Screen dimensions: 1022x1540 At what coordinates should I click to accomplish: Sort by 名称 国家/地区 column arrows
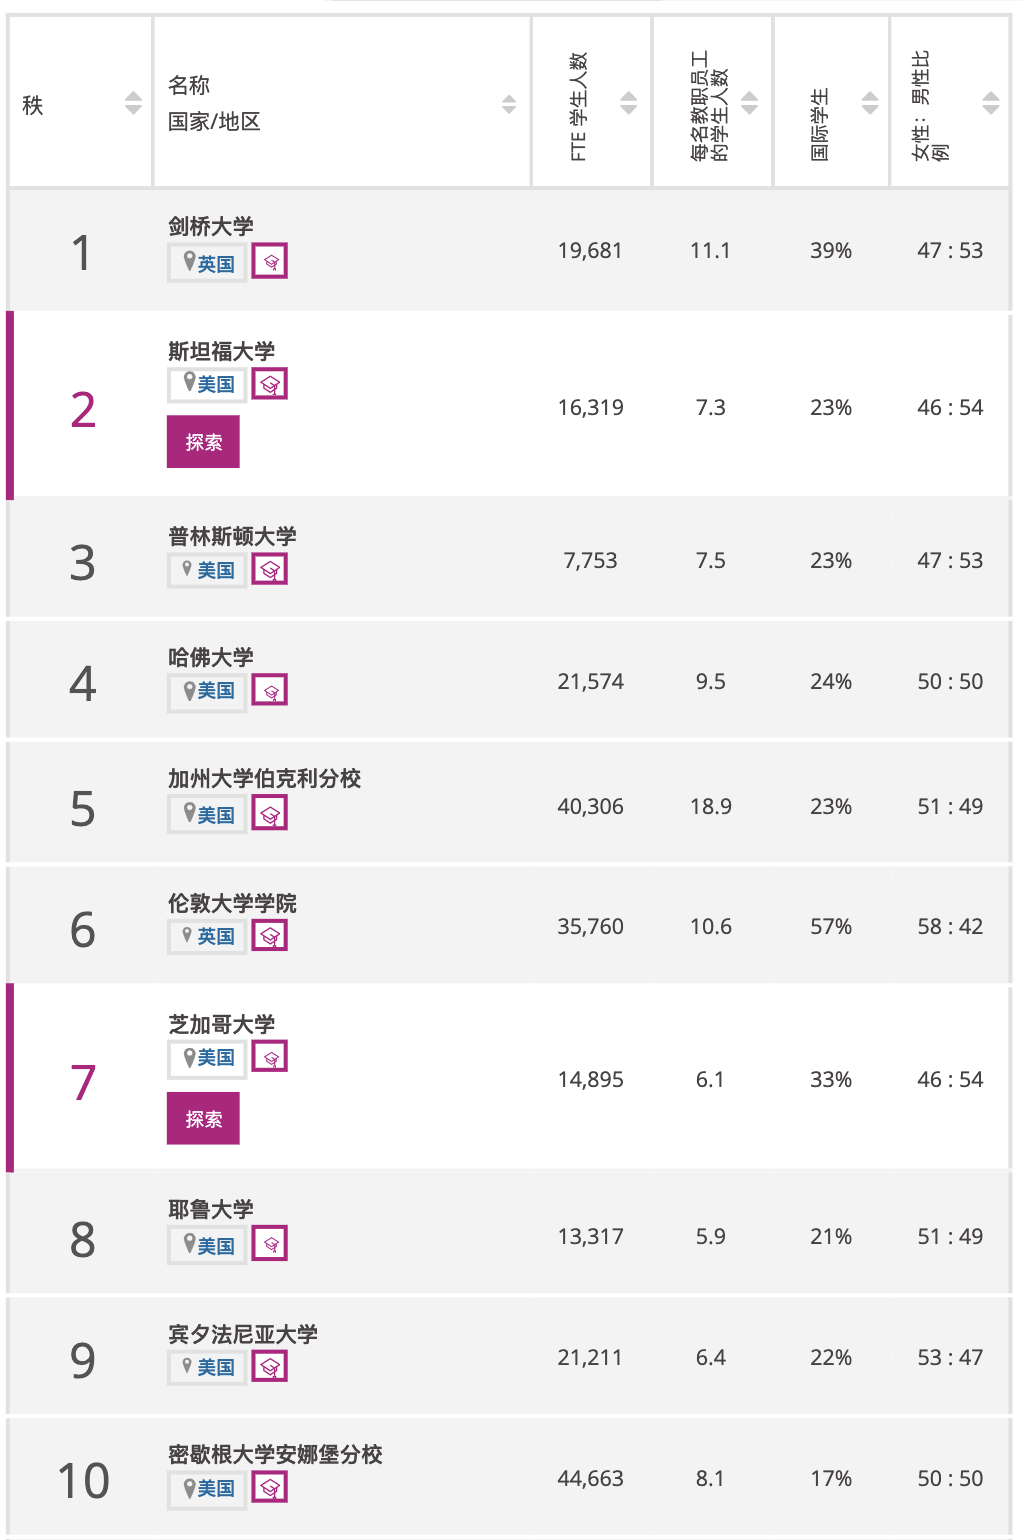coord(509,104)
